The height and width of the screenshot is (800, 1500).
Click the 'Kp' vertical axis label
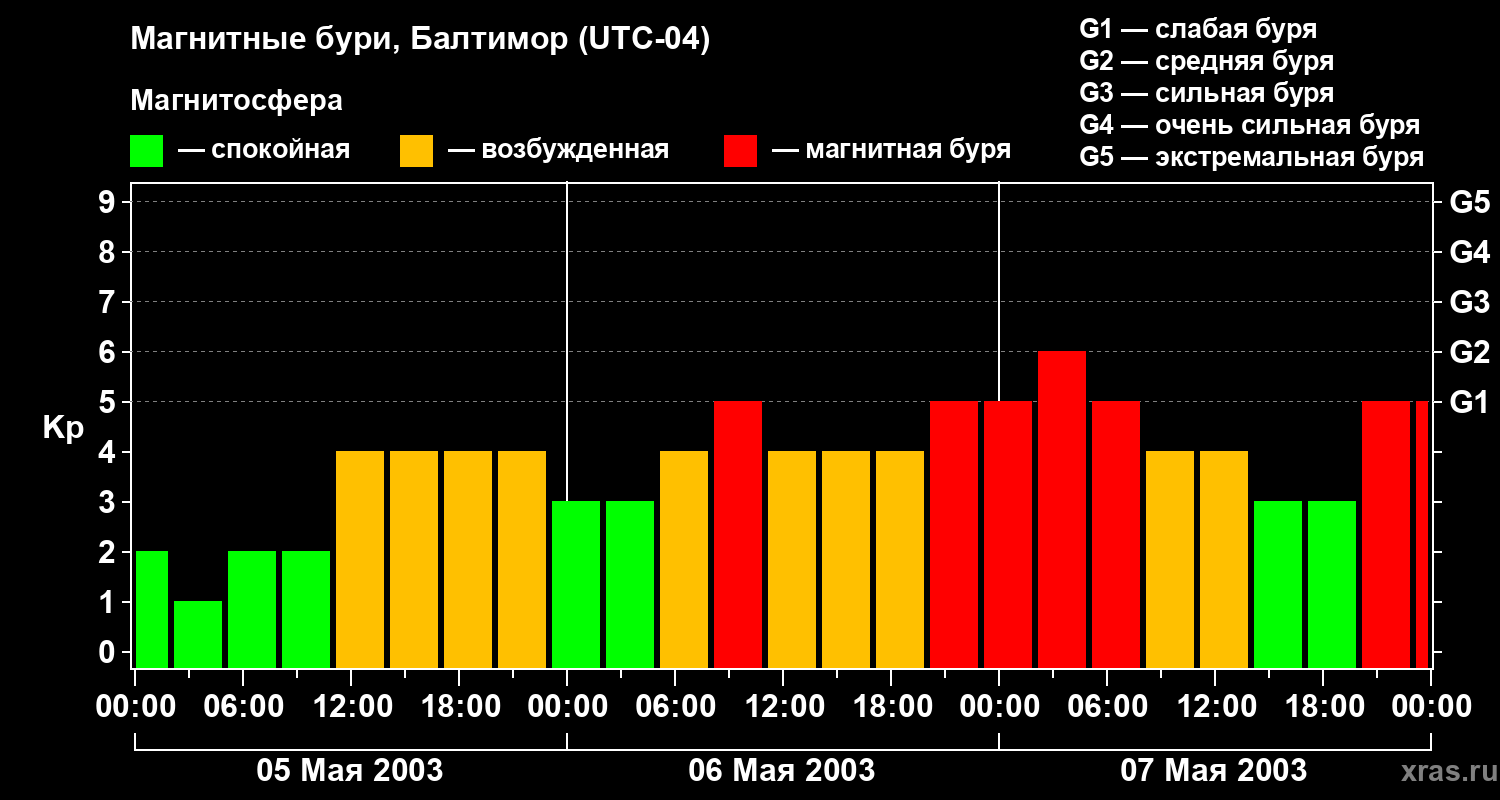(x=63, y=428)
